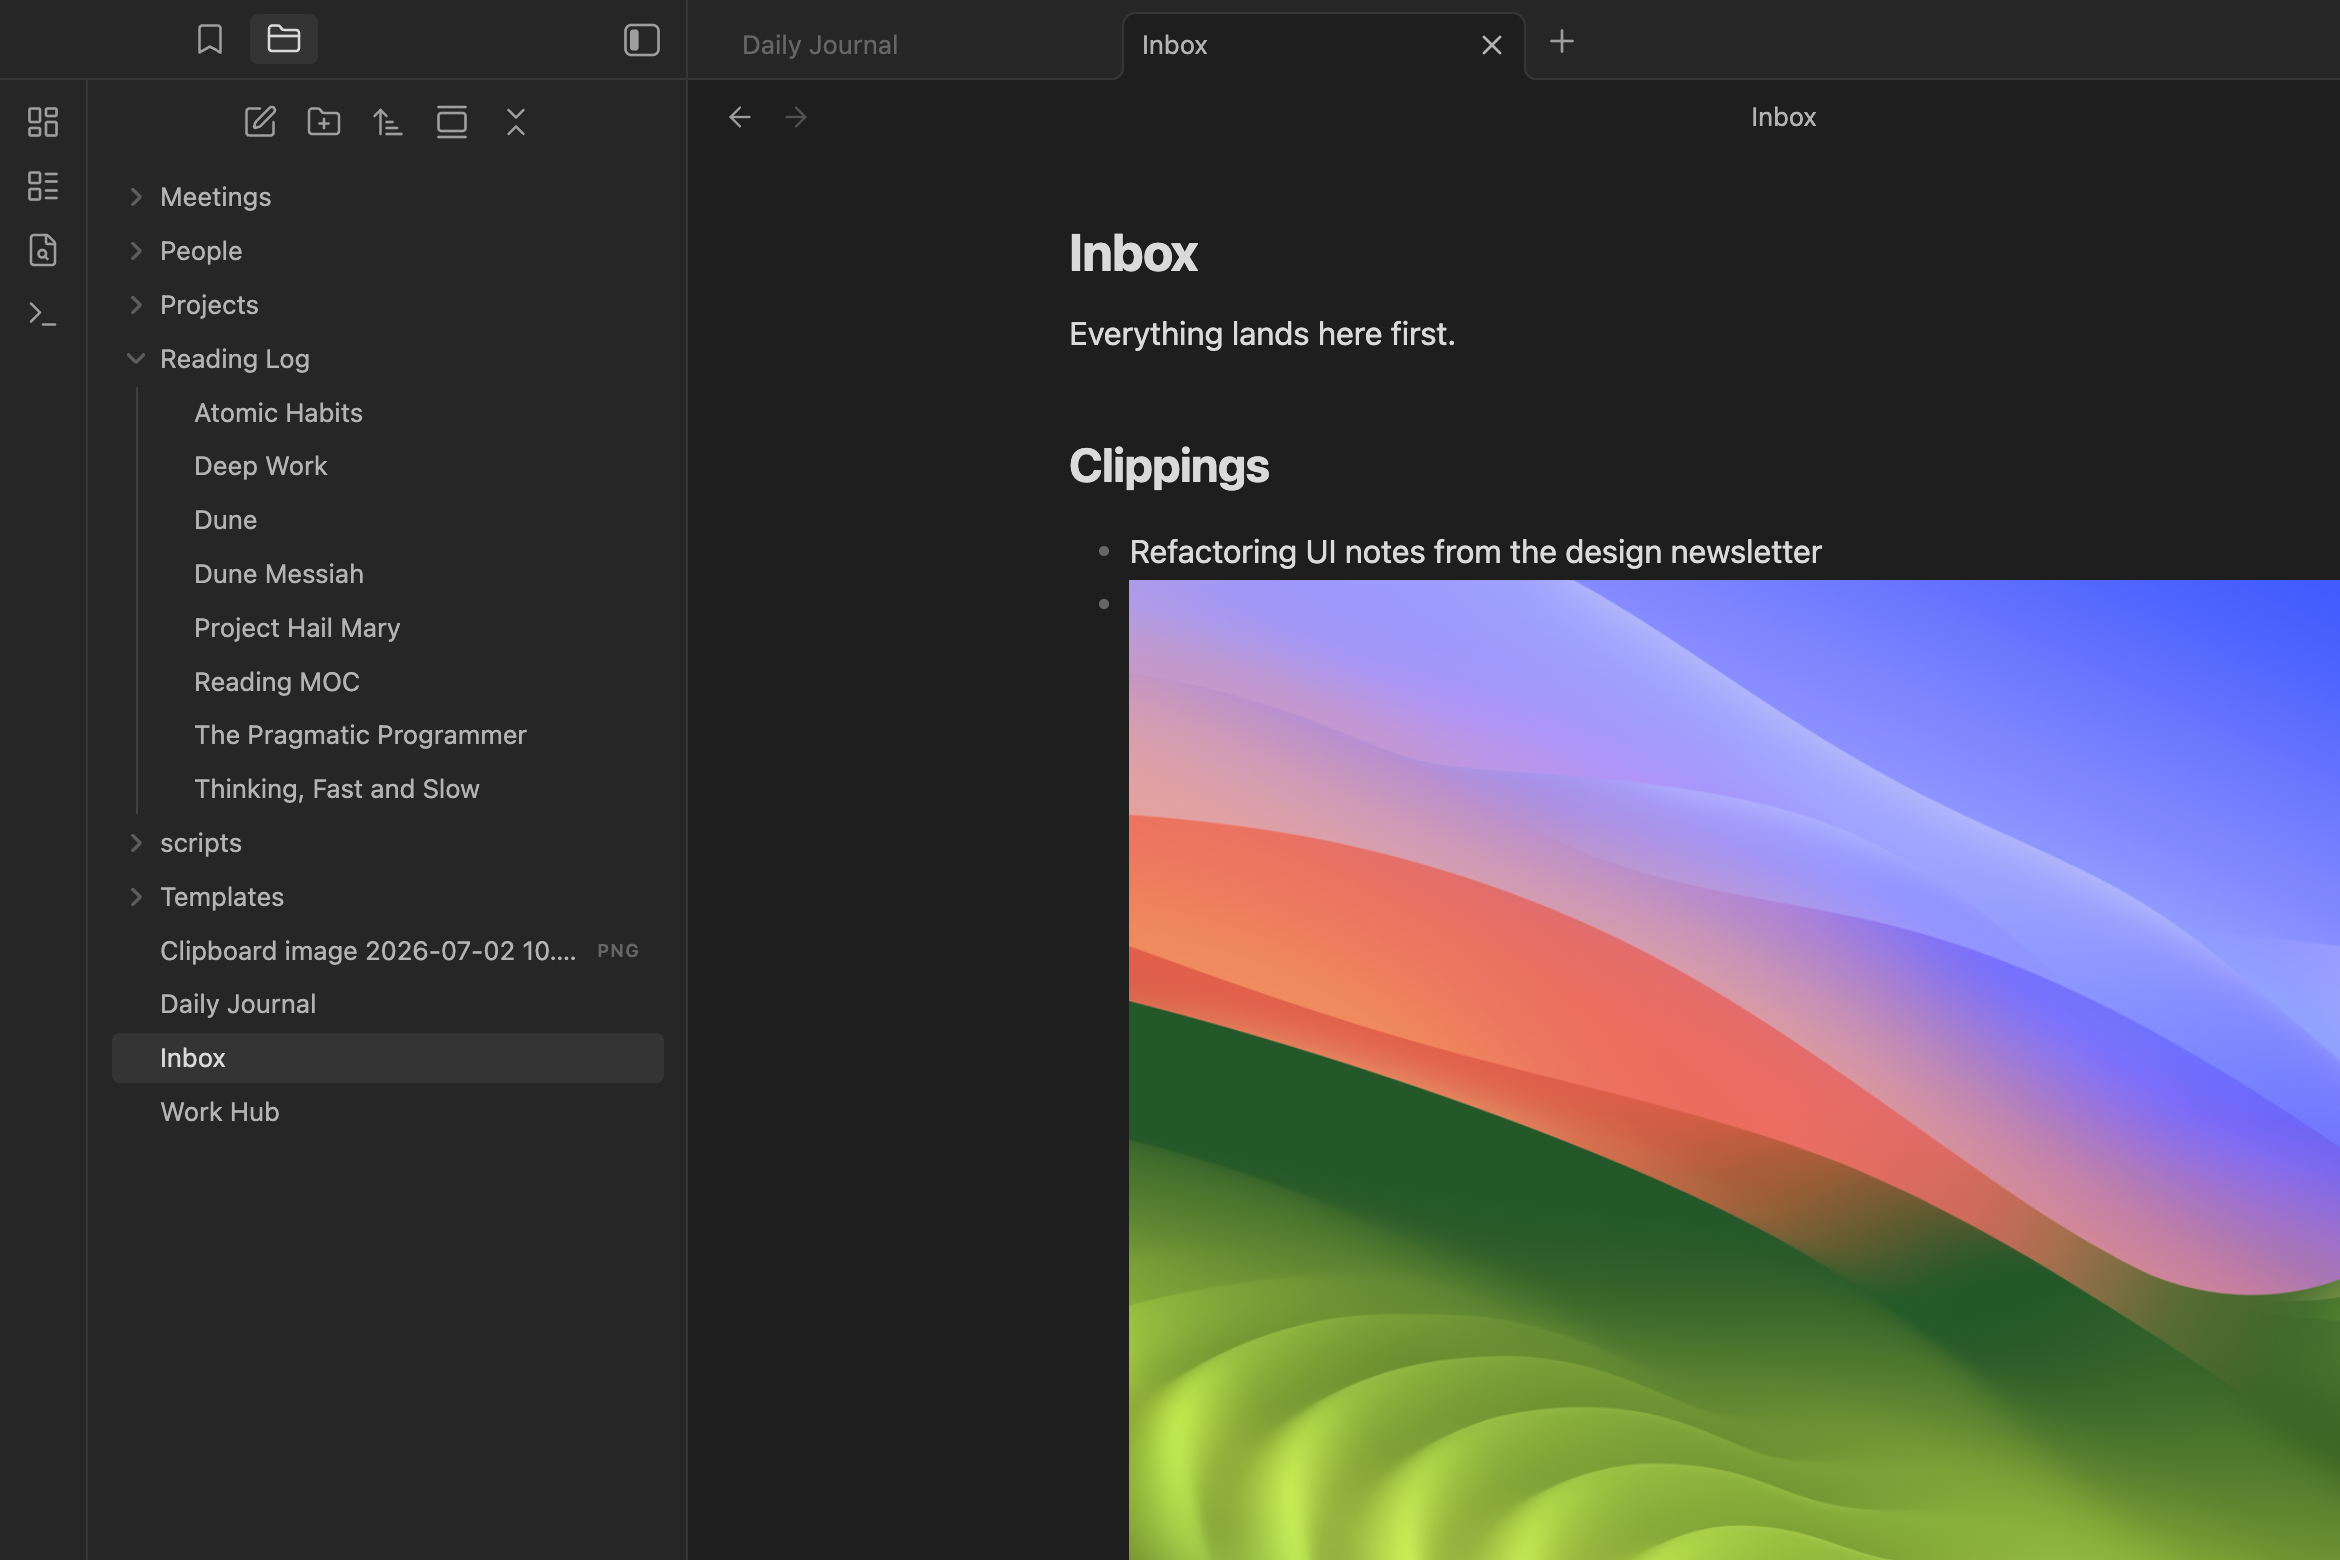Screen dimensions: 2340x1560
Task: Create a new folder icon
Action: [324, 122]
